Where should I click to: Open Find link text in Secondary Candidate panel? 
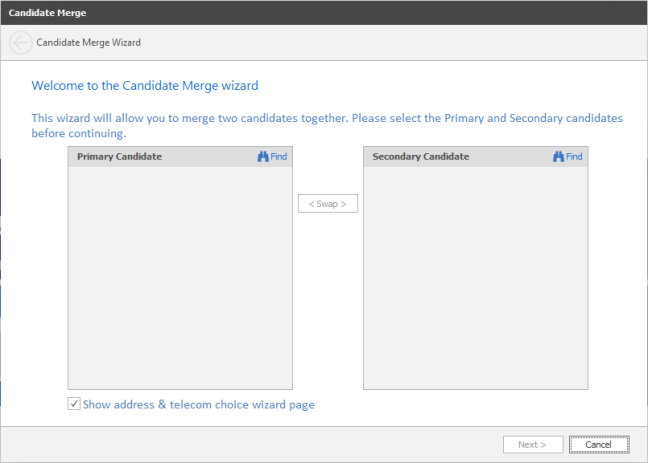click(574, 157)
